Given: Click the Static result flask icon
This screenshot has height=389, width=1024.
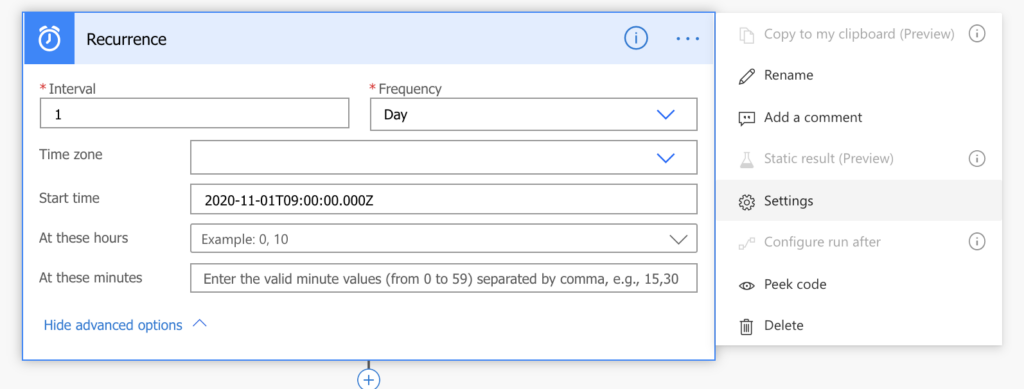Looking at the screenshot, I should tap(746, 159).
